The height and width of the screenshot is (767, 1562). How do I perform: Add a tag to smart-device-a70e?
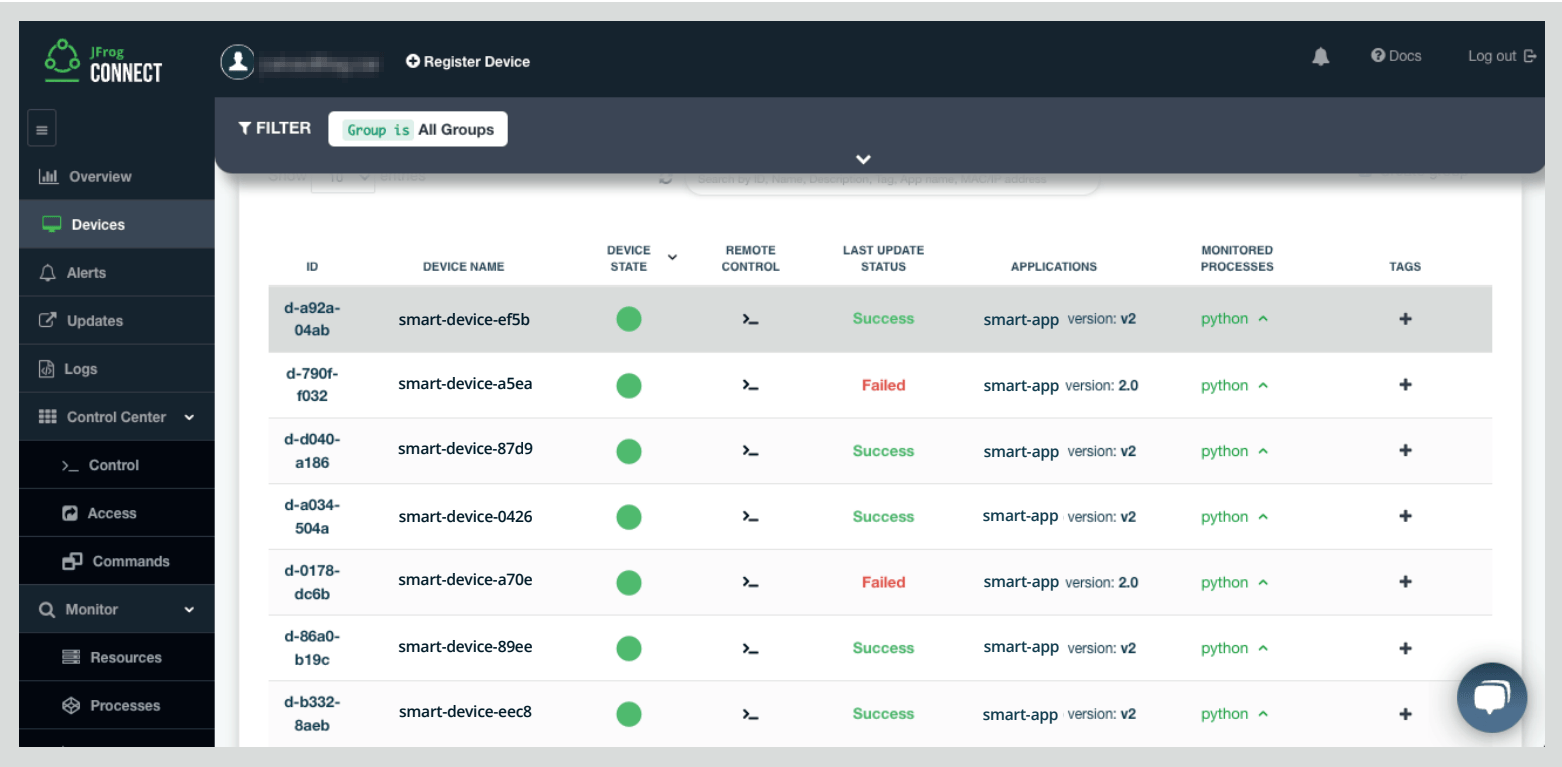[x=1405, y=582]
